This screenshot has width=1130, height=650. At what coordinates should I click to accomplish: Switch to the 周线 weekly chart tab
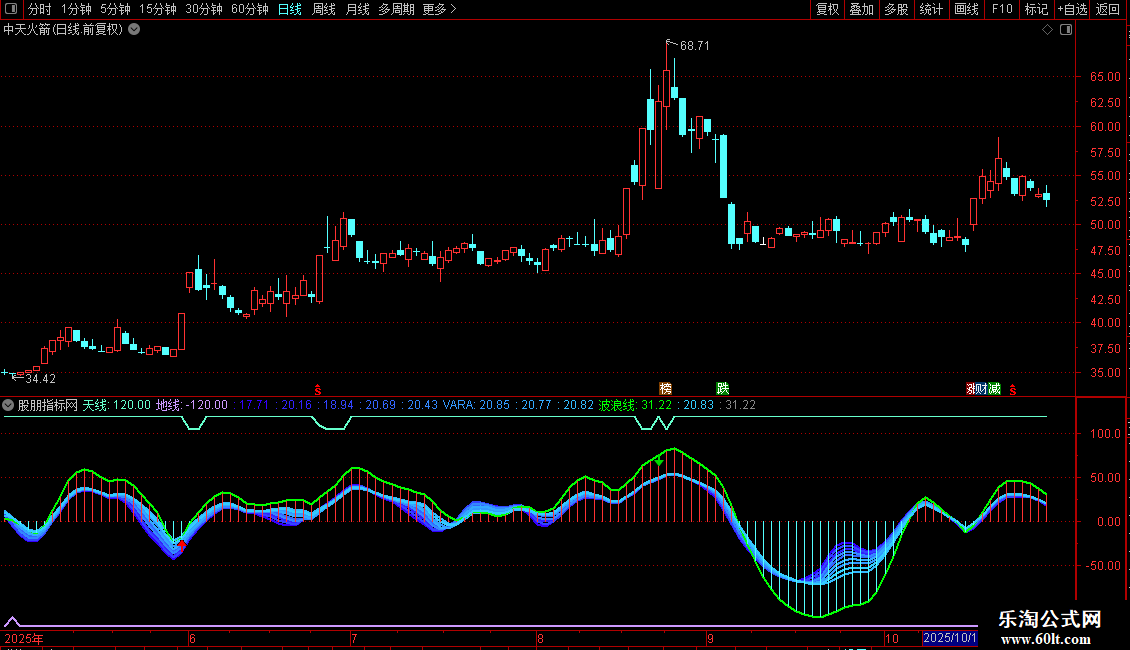[x=323, y=10]
